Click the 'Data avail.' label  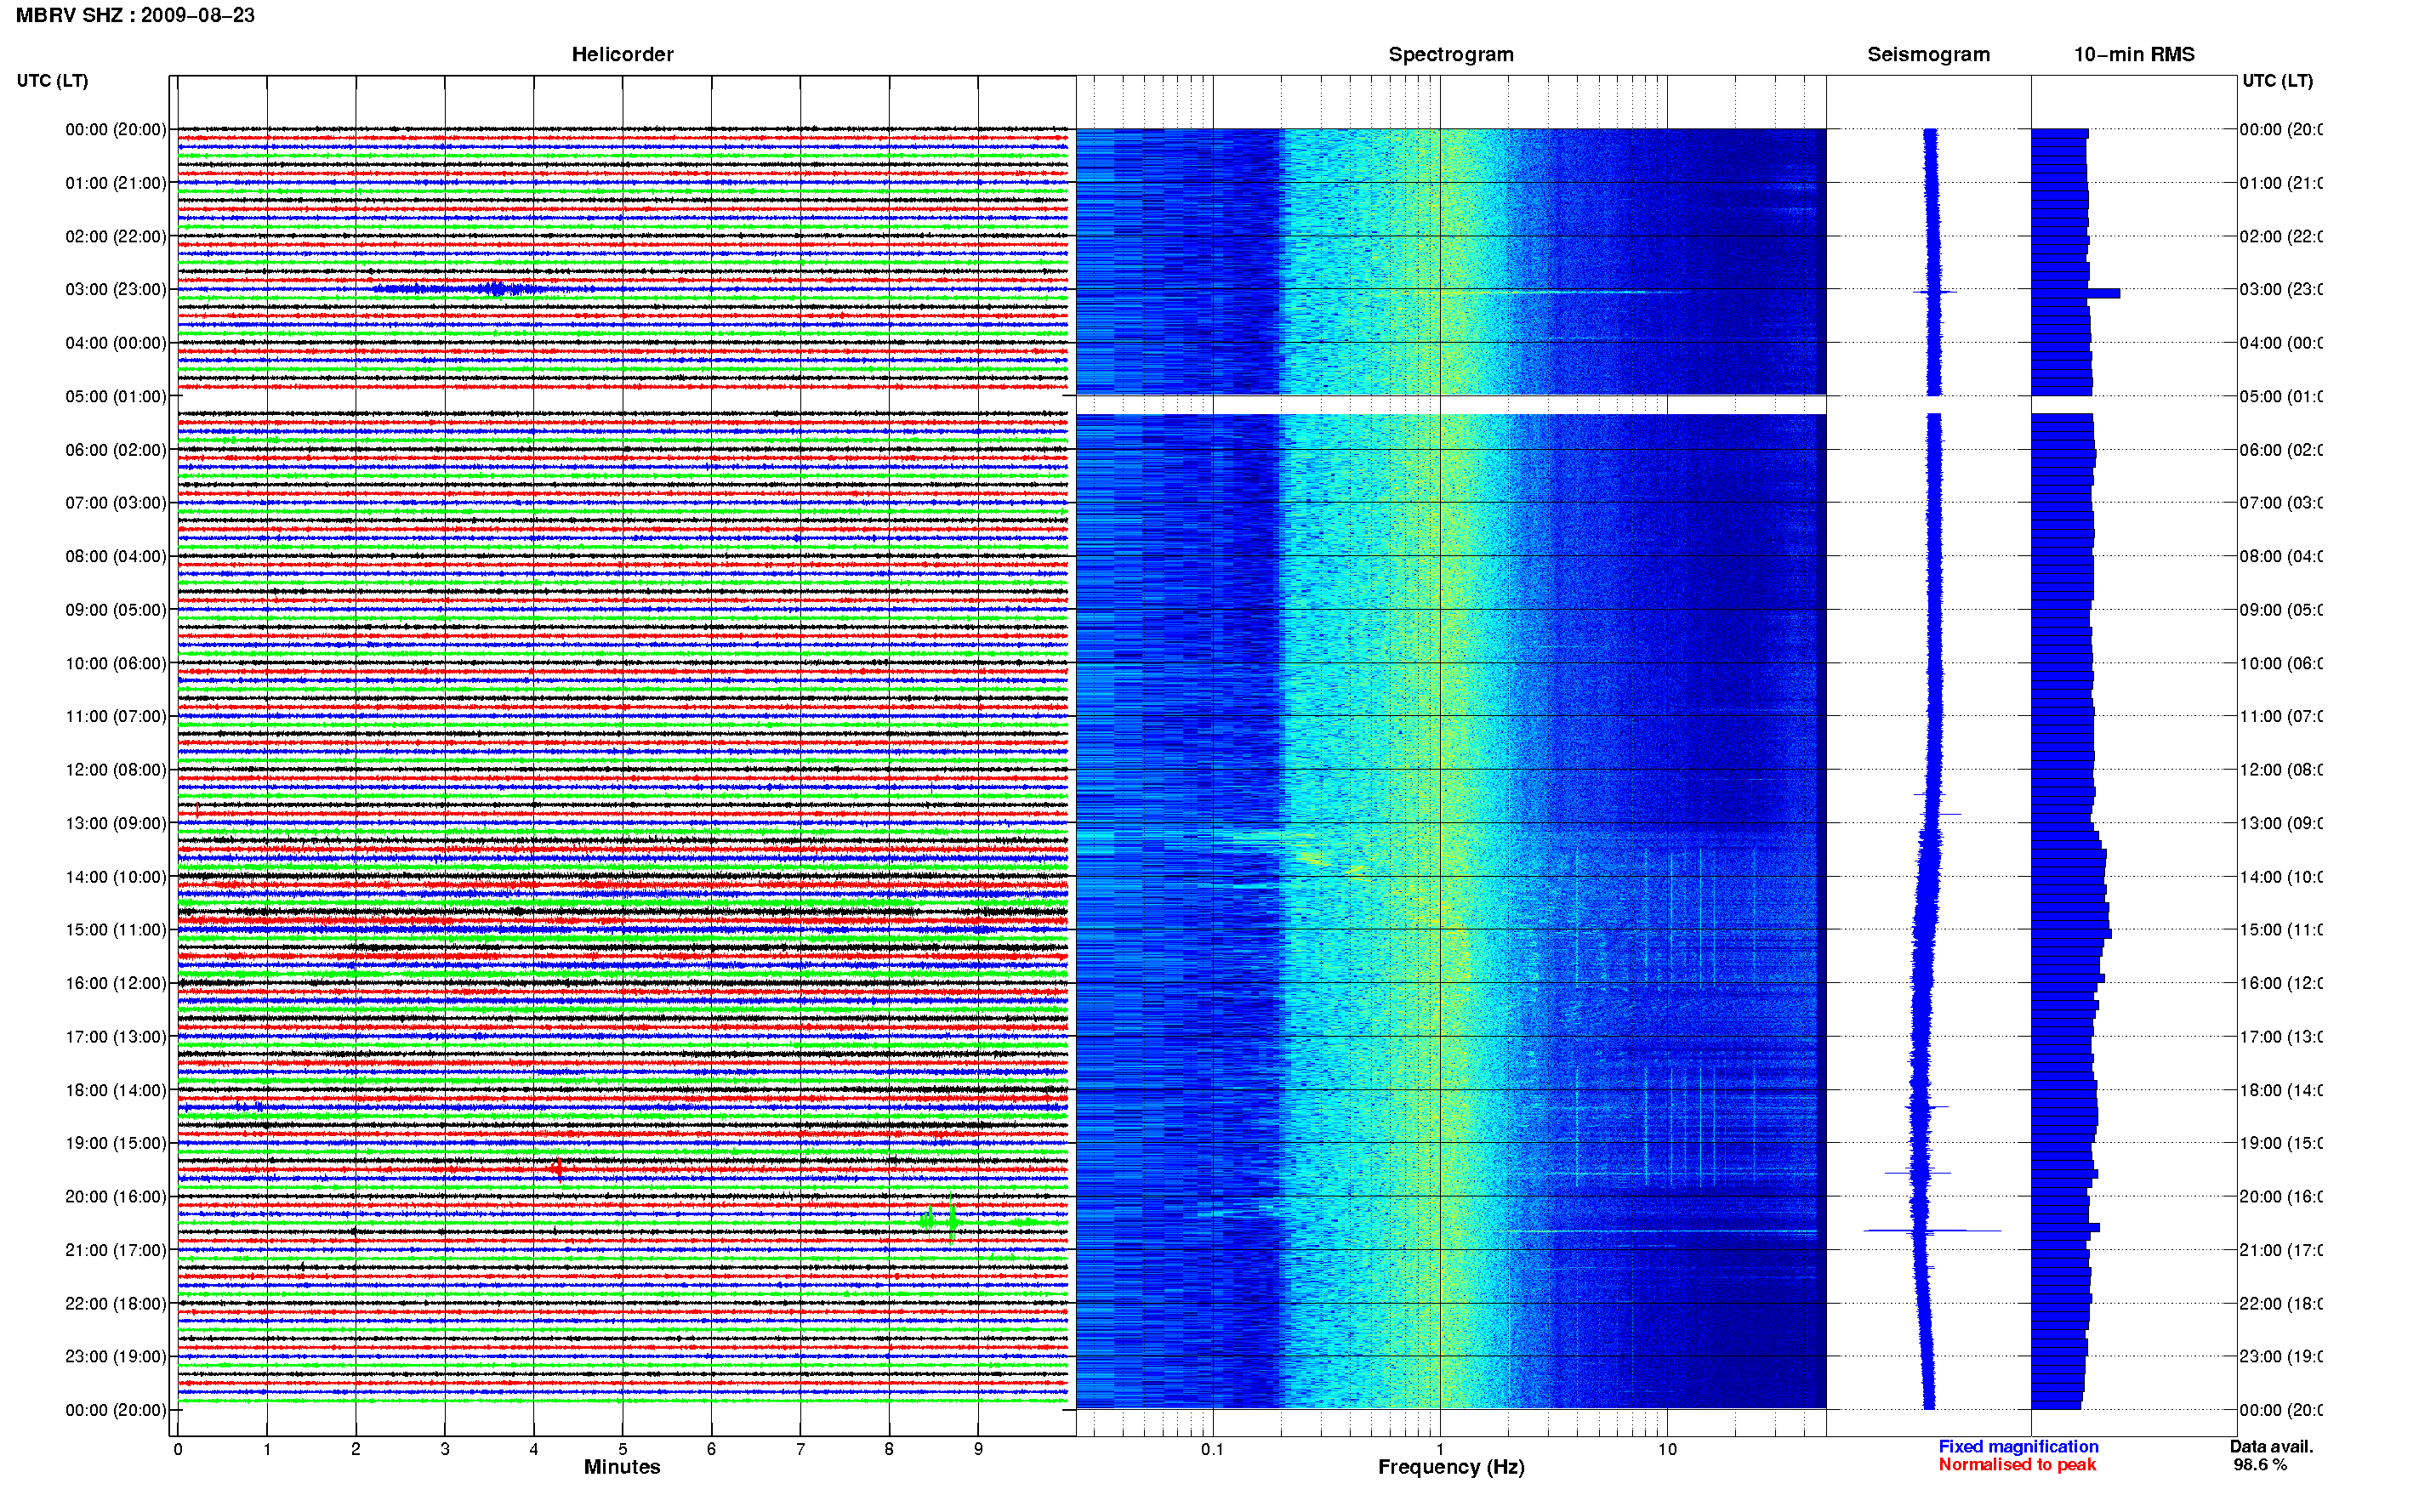point(2271,1447)
